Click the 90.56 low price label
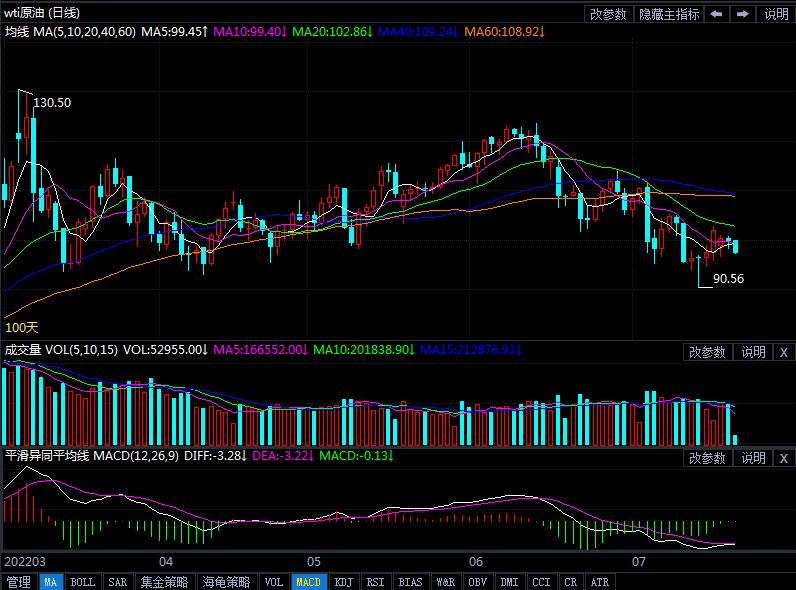Viewport: 796px width, 590px height. coord(728,279)
